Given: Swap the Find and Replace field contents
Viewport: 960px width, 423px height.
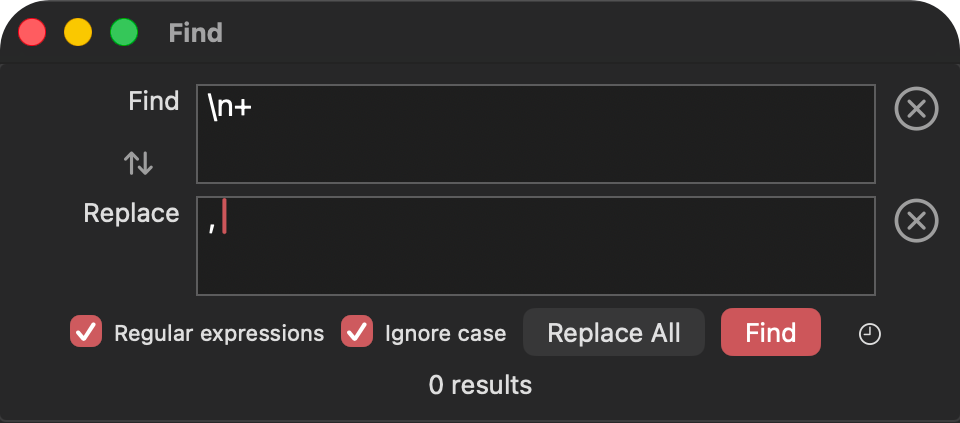Looking at the screenshot, I should click(x=138, y=163).
